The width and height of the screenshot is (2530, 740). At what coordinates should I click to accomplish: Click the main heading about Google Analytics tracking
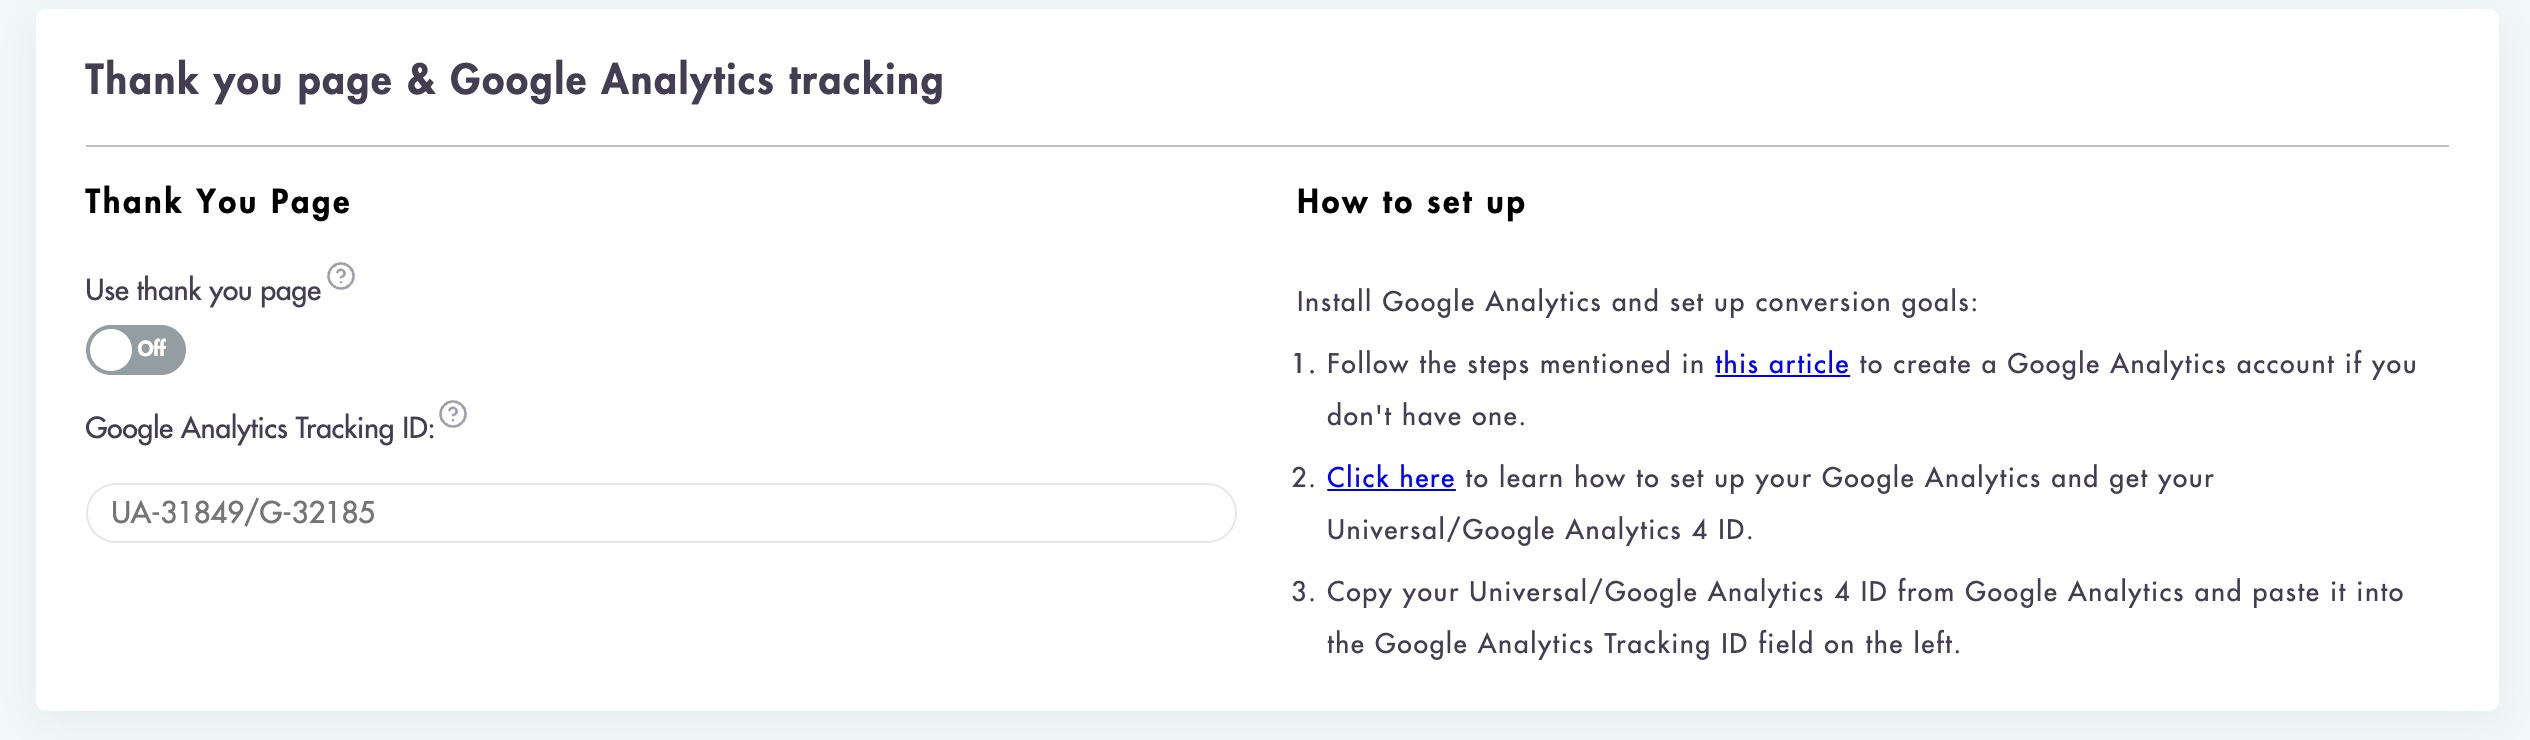click(514, 80)
